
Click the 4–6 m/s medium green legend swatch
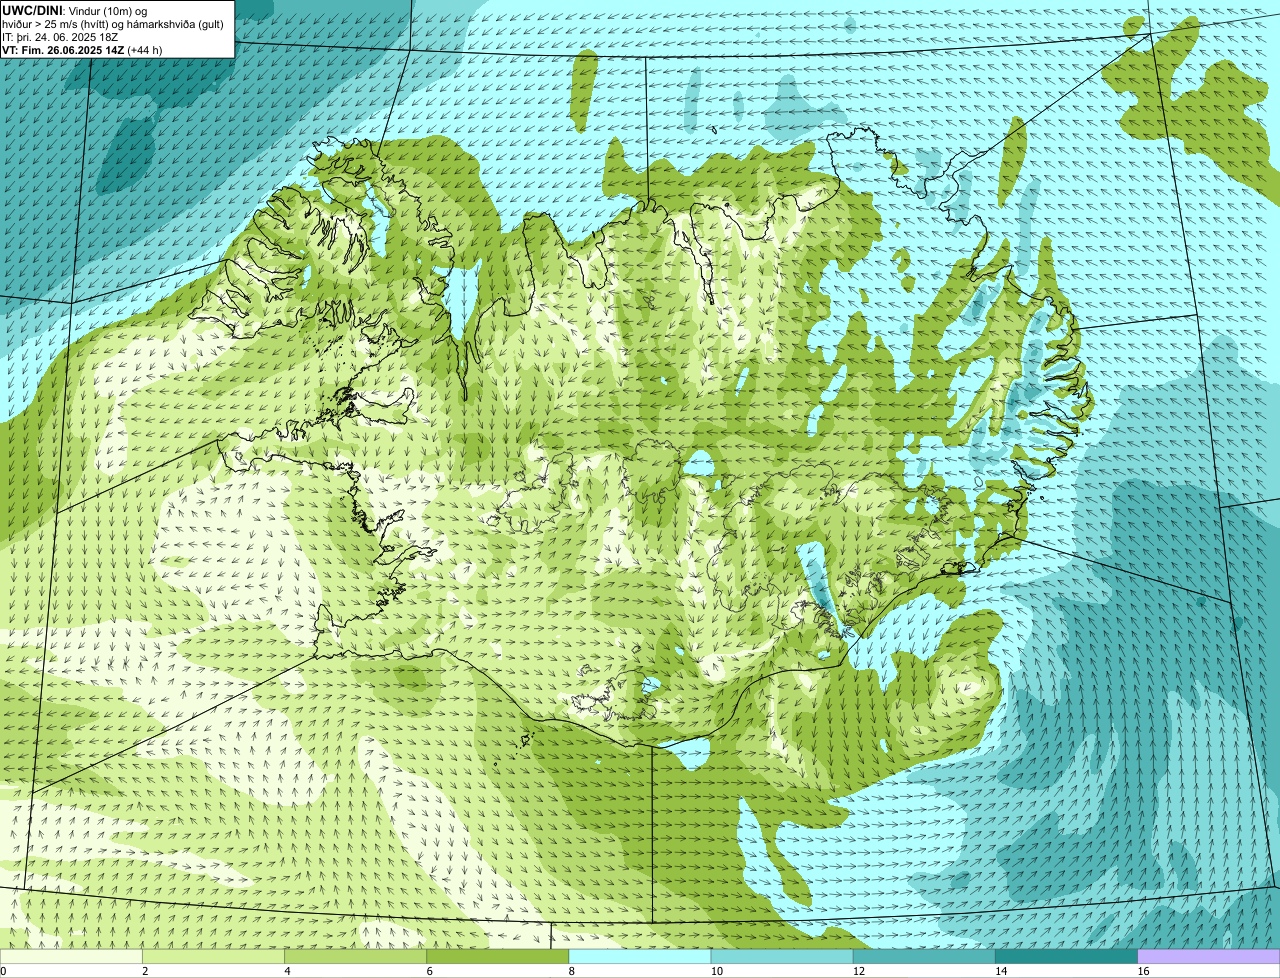(x=356, y=956)
